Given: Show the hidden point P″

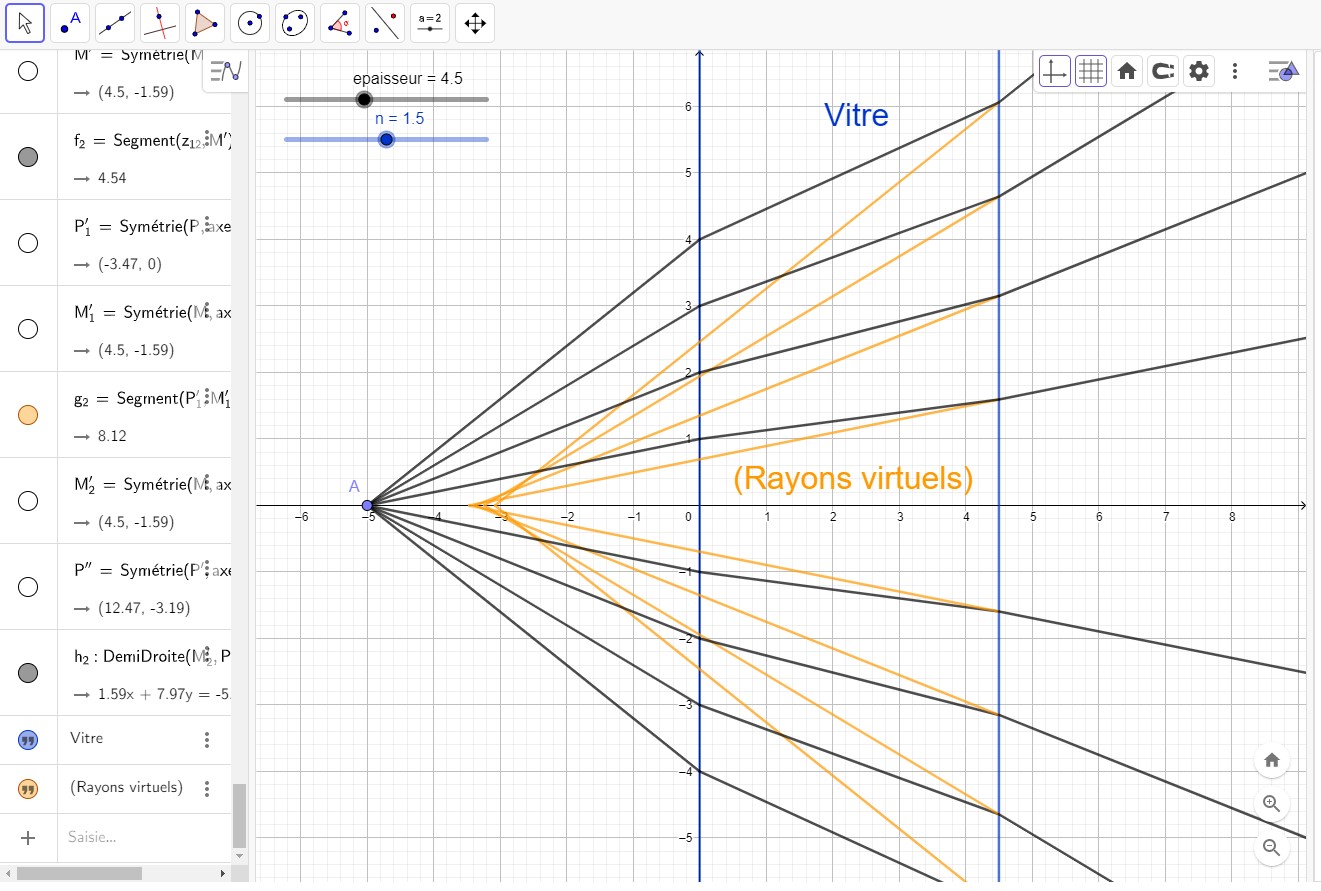Looking at the screenshot, I should tap(28, 587).
